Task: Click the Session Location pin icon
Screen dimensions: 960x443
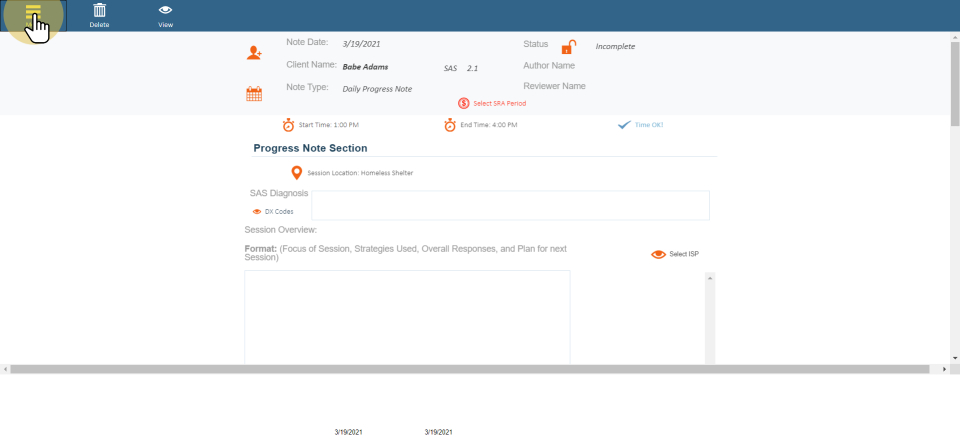Action: [x=296, y=173]
